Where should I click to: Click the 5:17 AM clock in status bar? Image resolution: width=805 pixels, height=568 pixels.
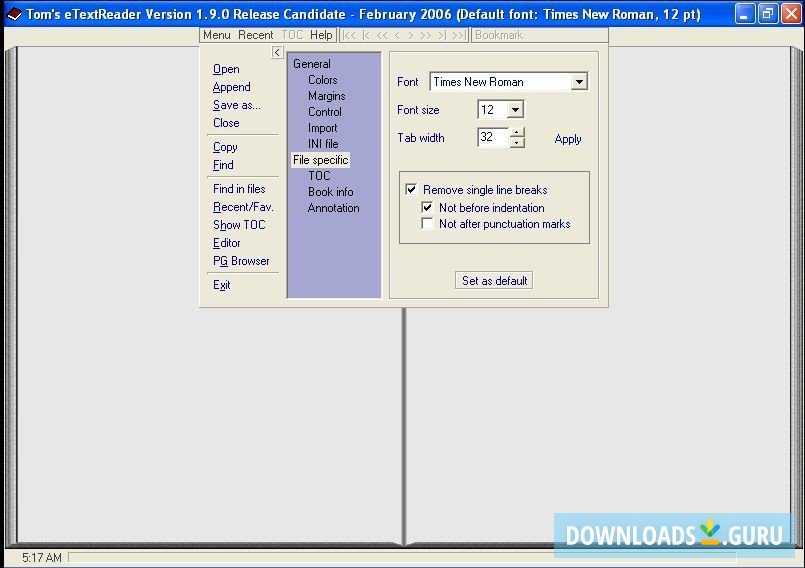(42, 557)
